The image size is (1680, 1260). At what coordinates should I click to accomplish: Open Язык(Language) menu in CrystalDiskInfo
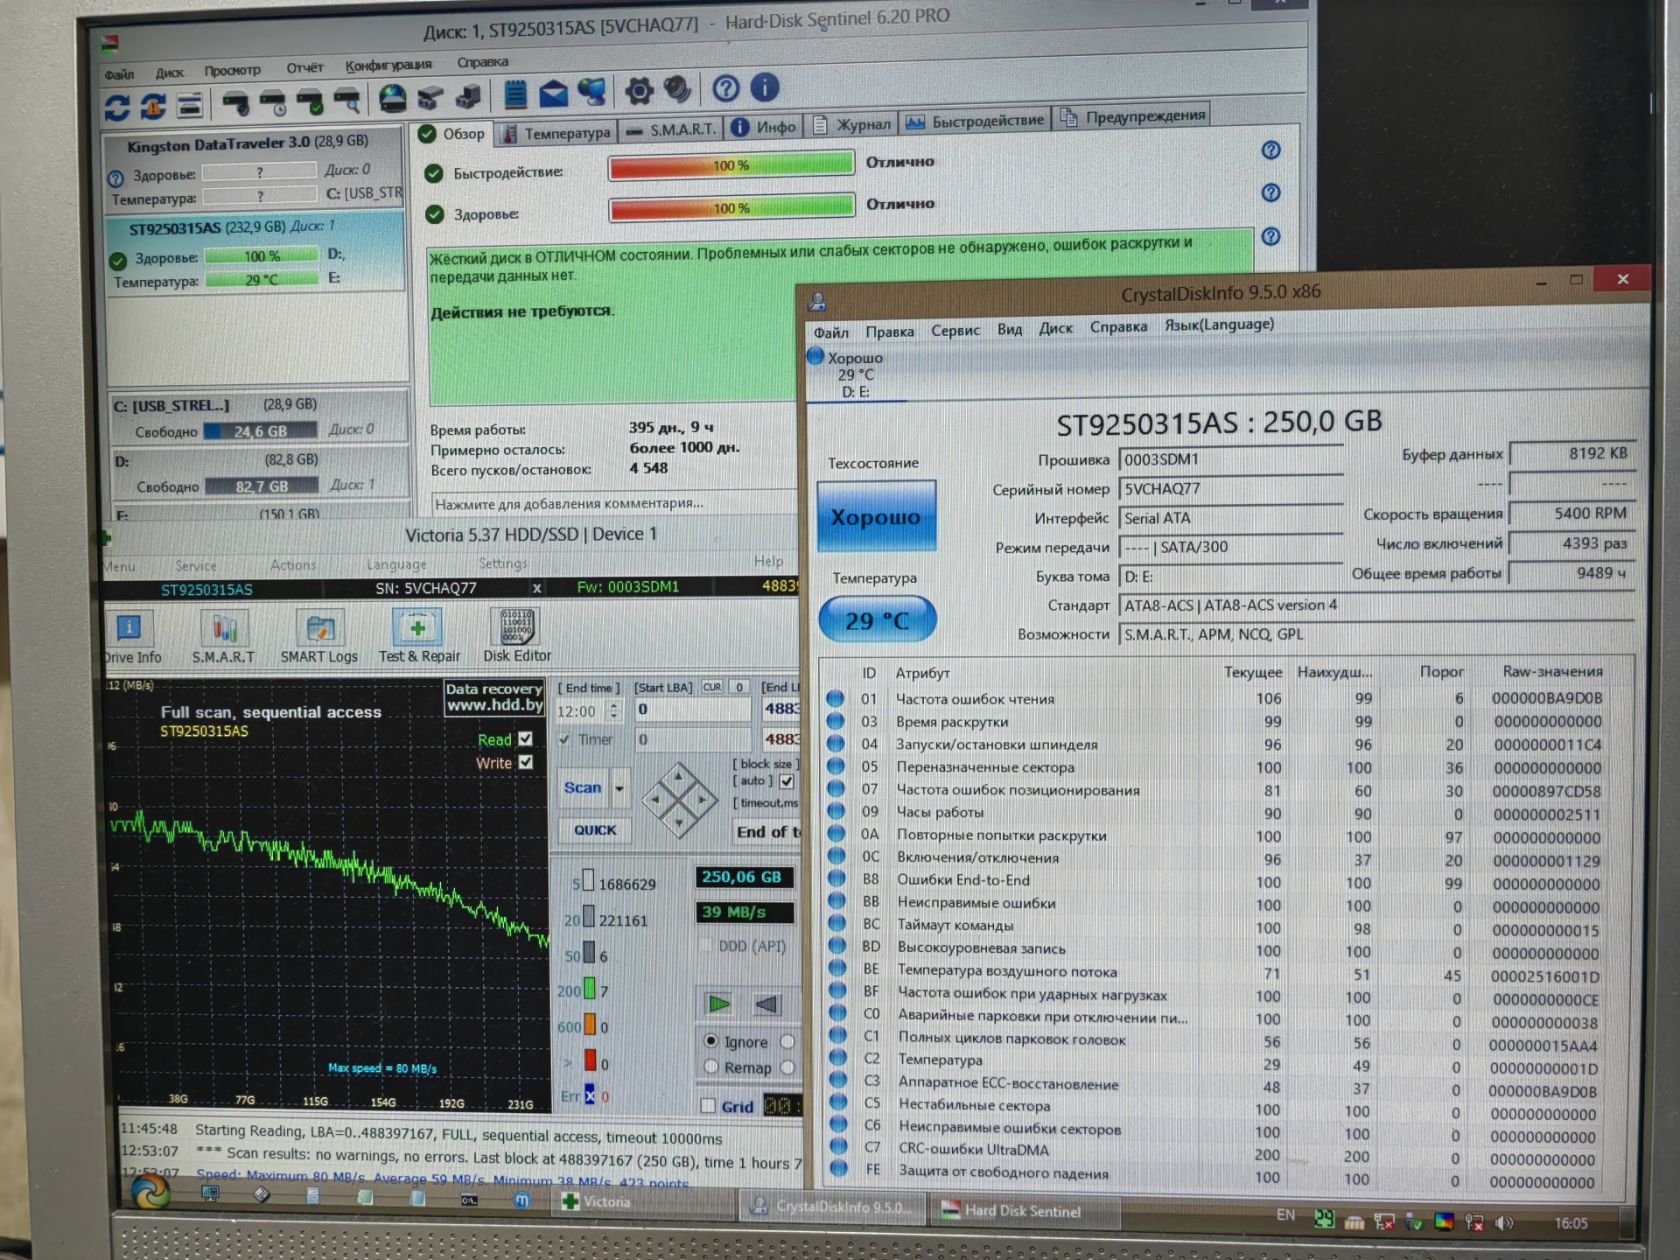coord(1219,324)
